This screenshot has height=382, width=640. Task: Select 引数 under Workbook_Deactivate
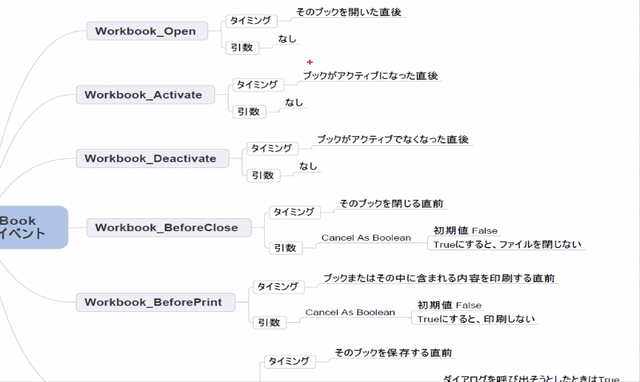tap(263, 175)
